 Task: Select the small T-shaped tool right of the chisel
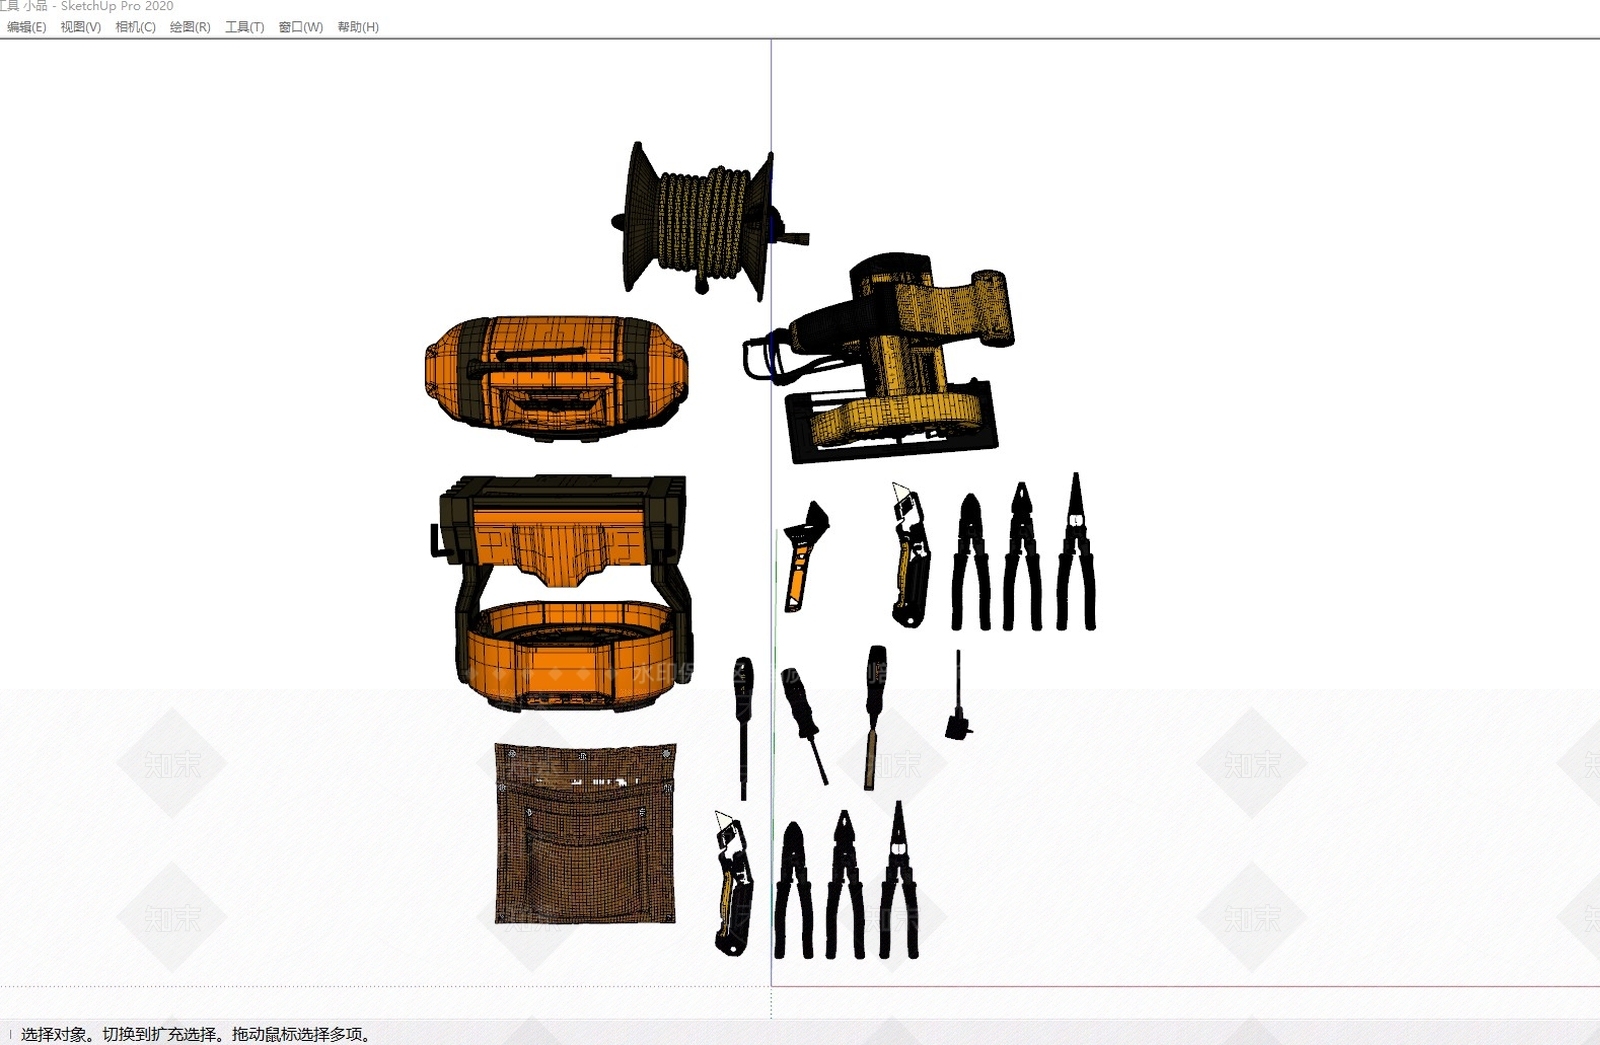click(959, 696)
